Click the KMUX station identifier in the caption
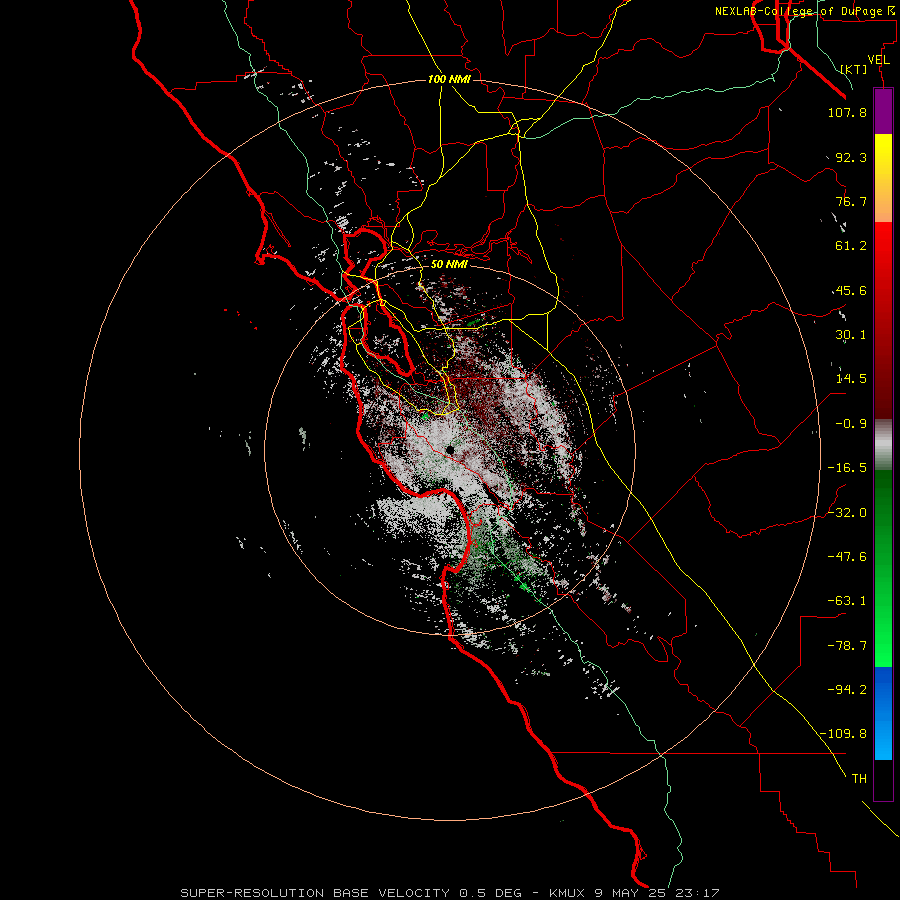The image size is (900, 900). (x=568, y=893)
